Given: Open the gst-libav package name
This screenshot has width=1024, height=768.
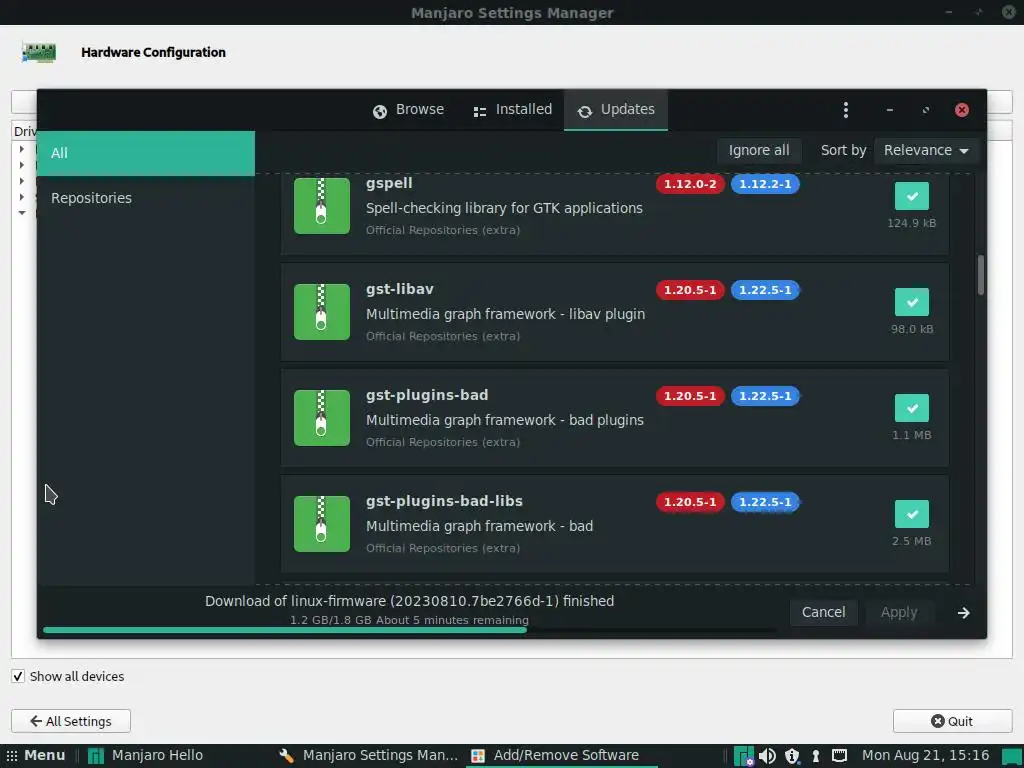Looking at the screenshot, I should pos(400,289).
